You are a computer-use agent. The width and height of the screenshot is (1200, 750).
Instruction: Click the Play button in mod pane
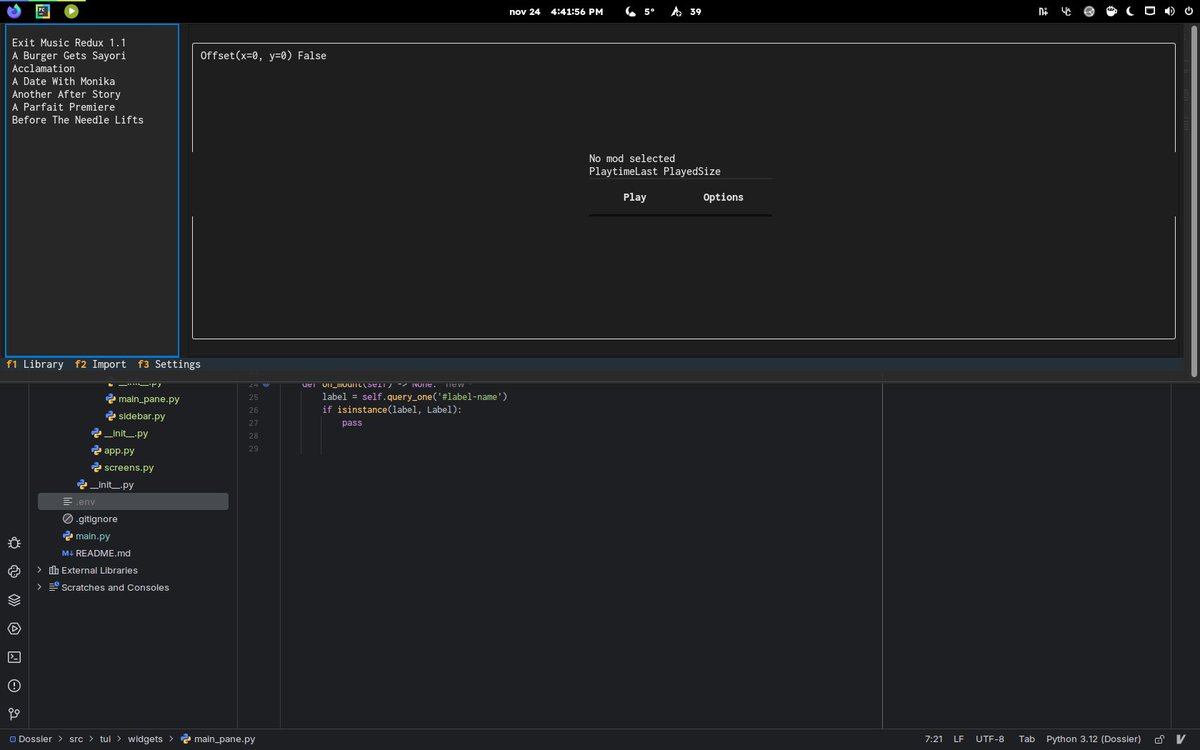634,197
